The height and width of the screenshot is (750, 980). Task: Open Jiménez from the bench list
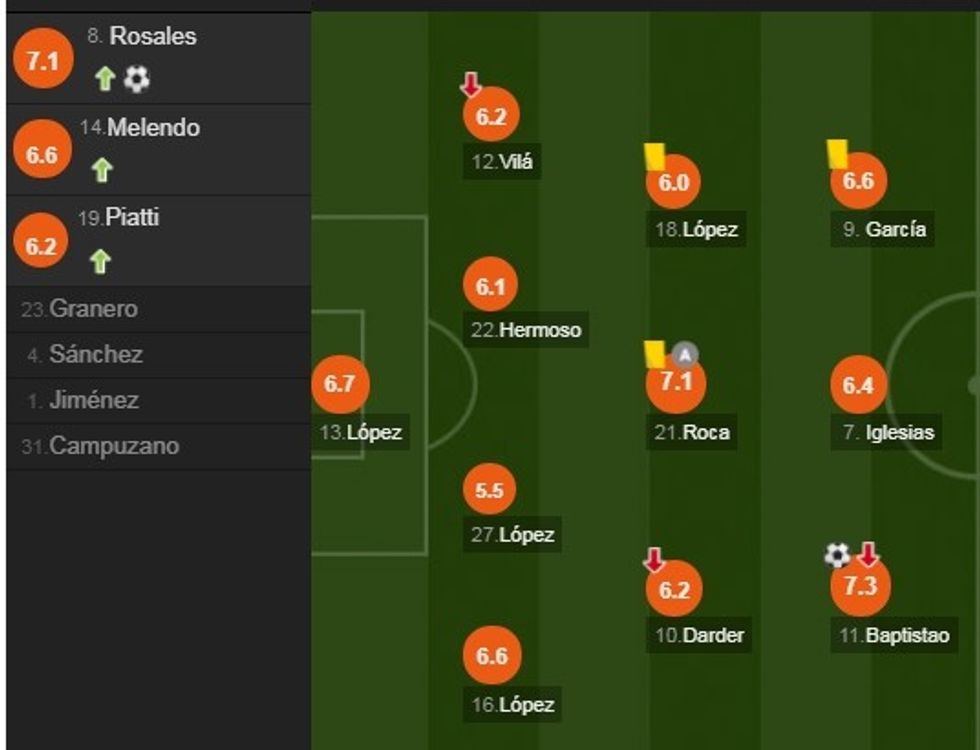tap(94, 401)
